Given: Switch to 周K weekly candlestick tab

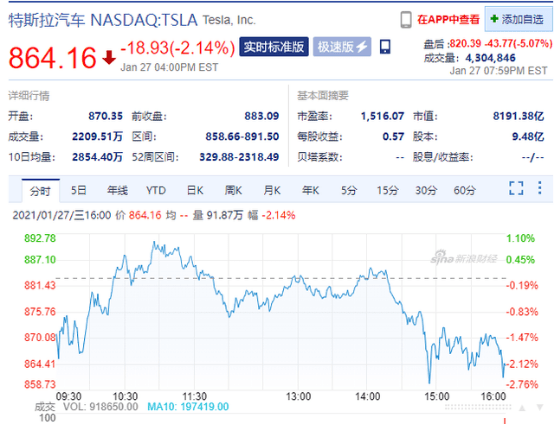Looking at the screenshot, I should 233,190.
